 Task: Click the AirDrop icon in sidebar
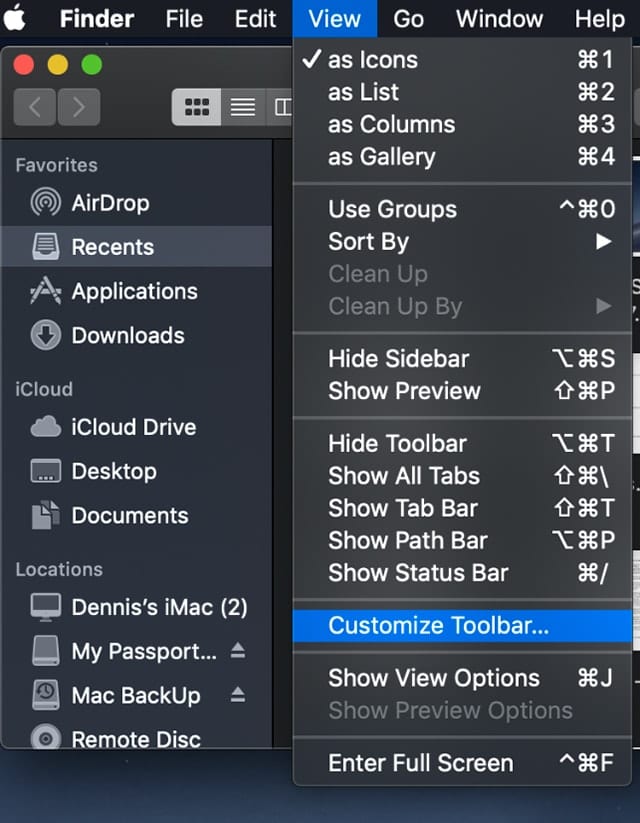point(45,203)
